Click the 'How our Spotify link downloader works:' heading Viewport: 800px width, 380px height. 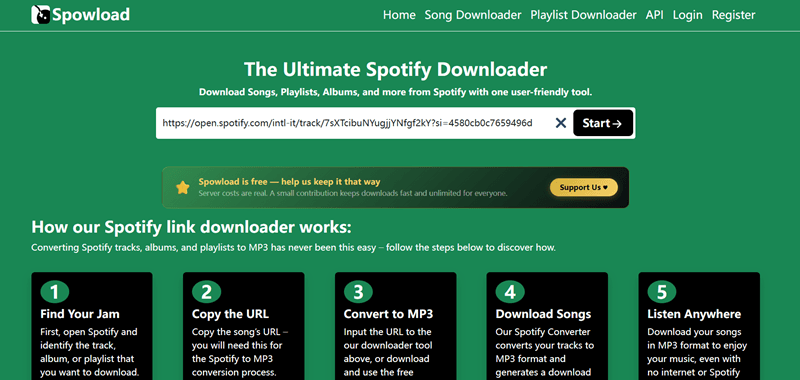click(191, 226)
